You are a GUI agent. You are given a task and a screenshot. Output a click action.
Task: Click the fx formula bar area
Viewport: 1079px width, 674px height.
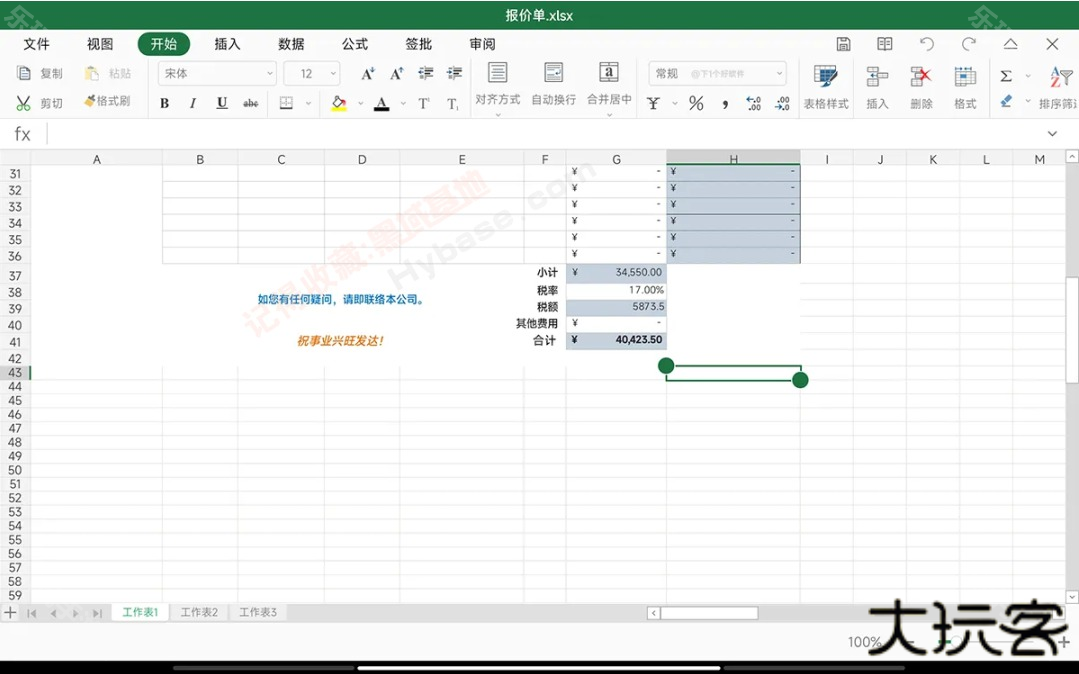[x=22, y=133]
